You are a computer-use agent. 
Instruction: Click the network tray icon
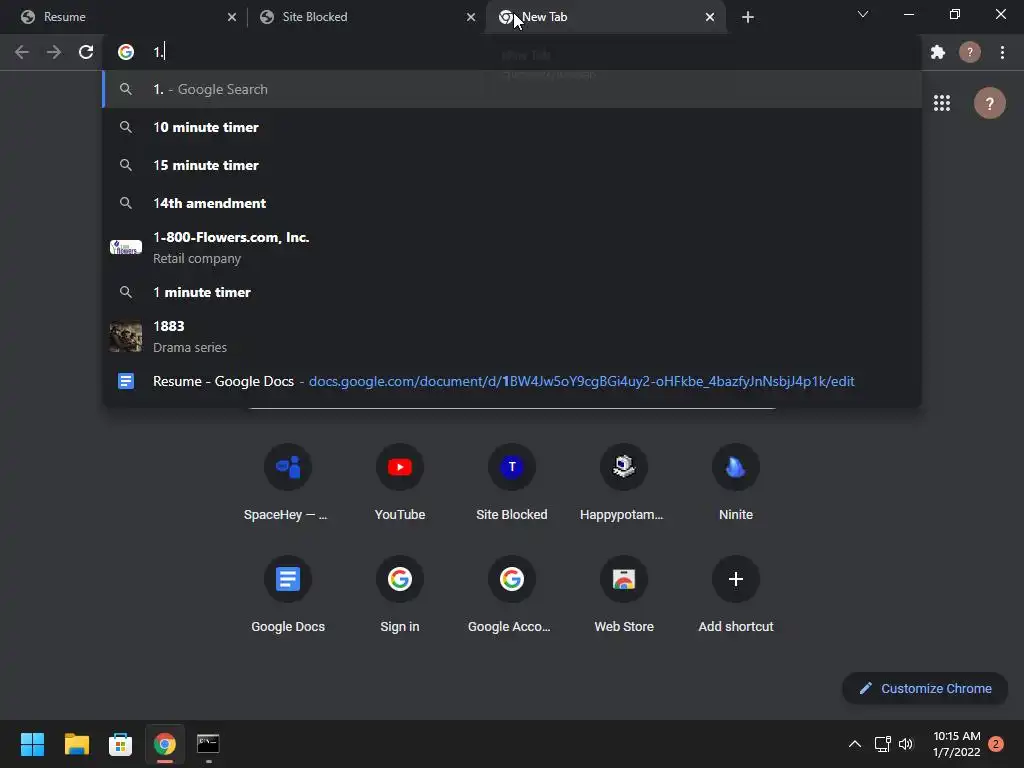click(x=882, y=744)
